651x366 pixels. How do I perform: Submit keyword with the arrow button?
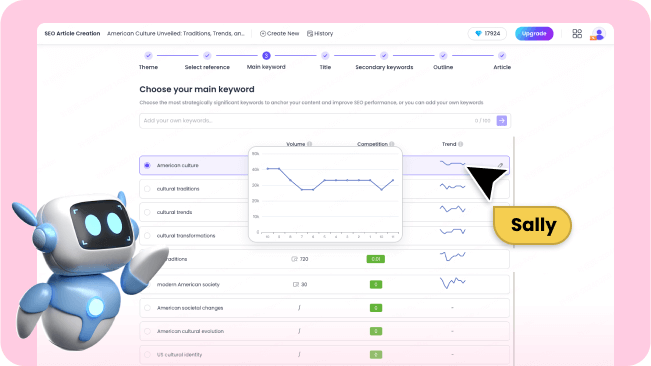(x=502, y=121)
